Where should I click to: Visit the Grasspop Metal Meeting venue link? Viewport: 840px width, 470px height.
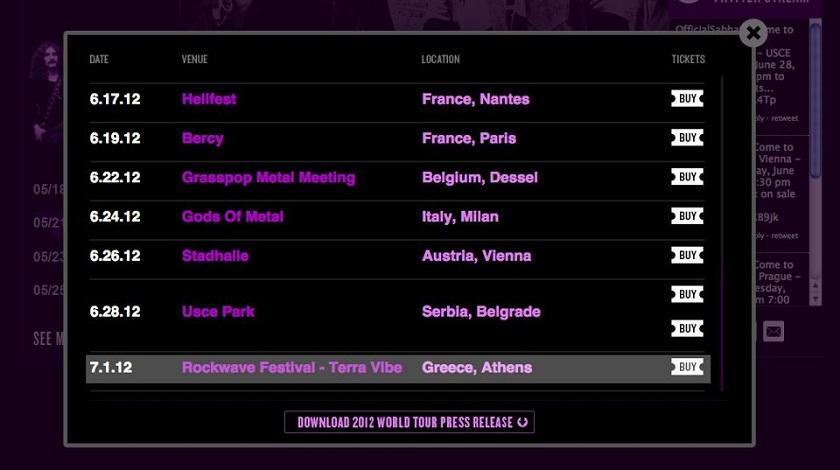(268, 177)
